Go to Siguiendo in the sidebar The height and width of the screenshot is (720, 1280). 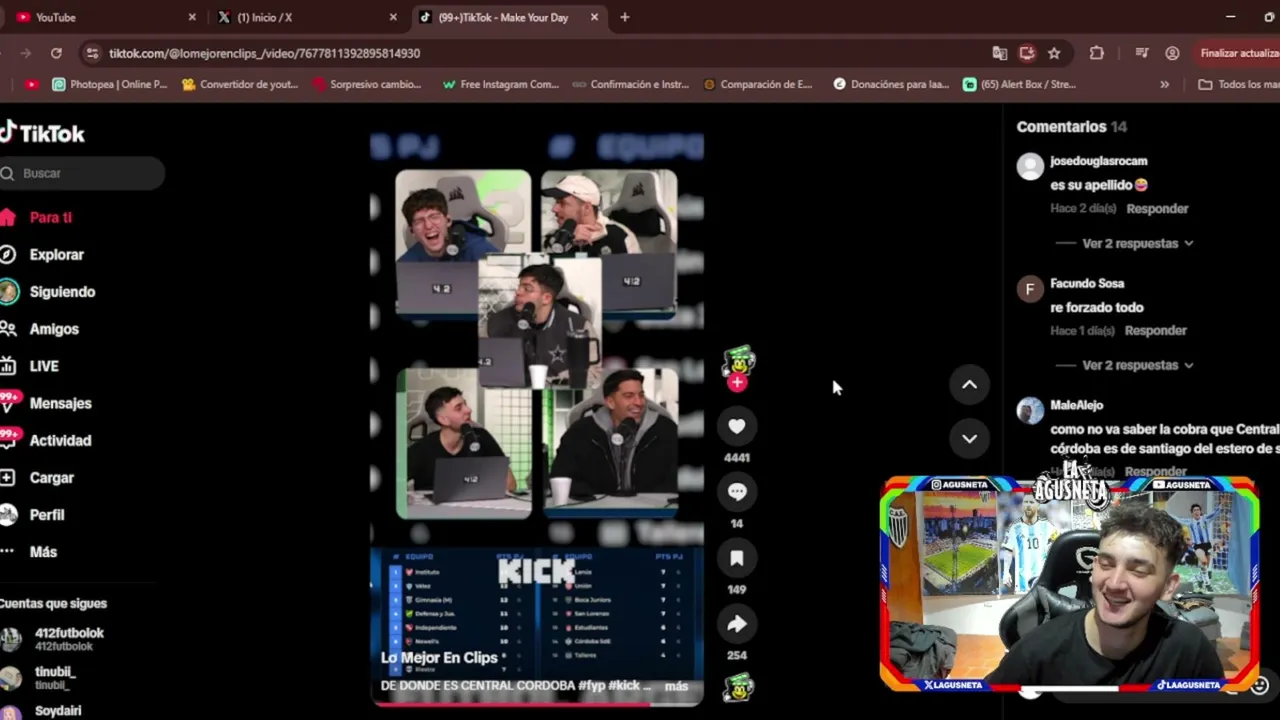(62, 292)
